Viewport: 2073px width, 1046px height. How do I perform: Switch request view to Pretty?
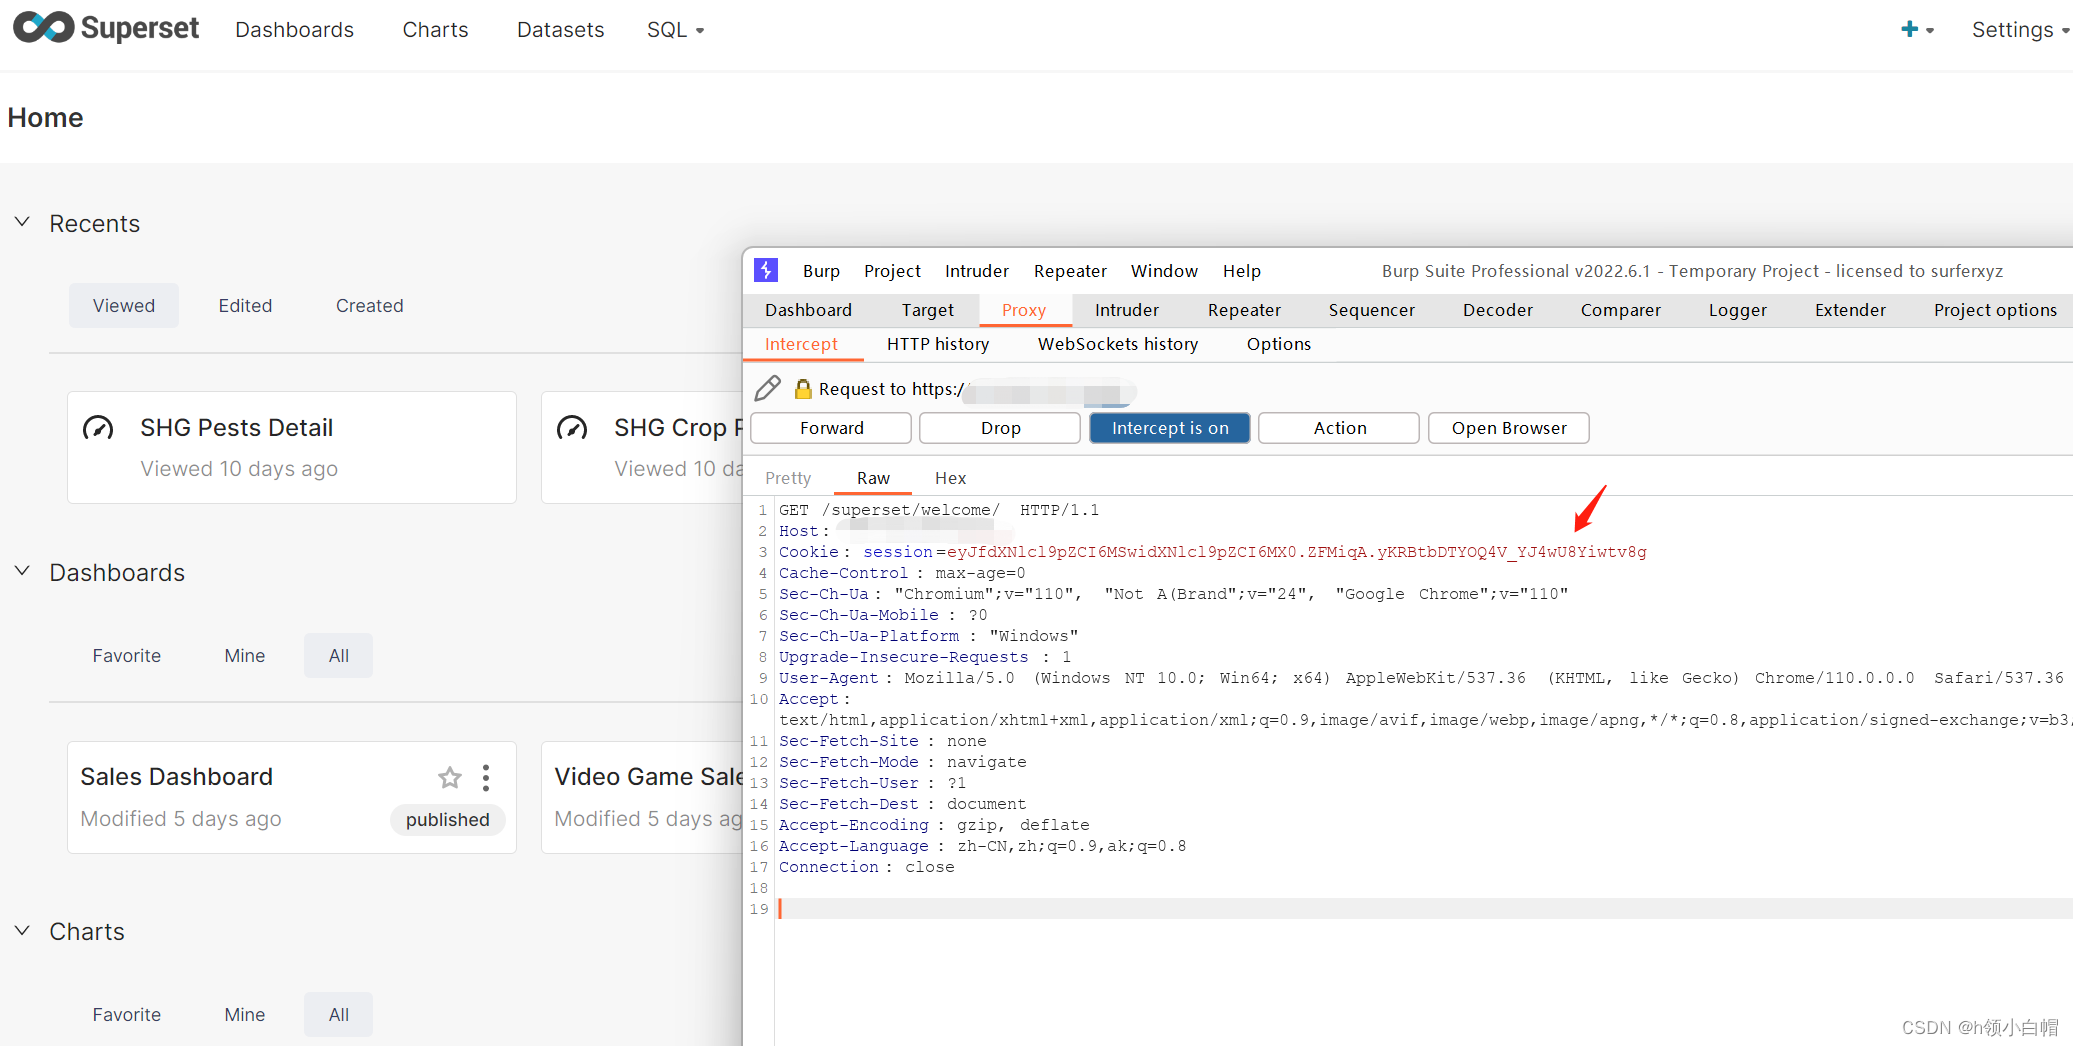click(x=788, y=478)
